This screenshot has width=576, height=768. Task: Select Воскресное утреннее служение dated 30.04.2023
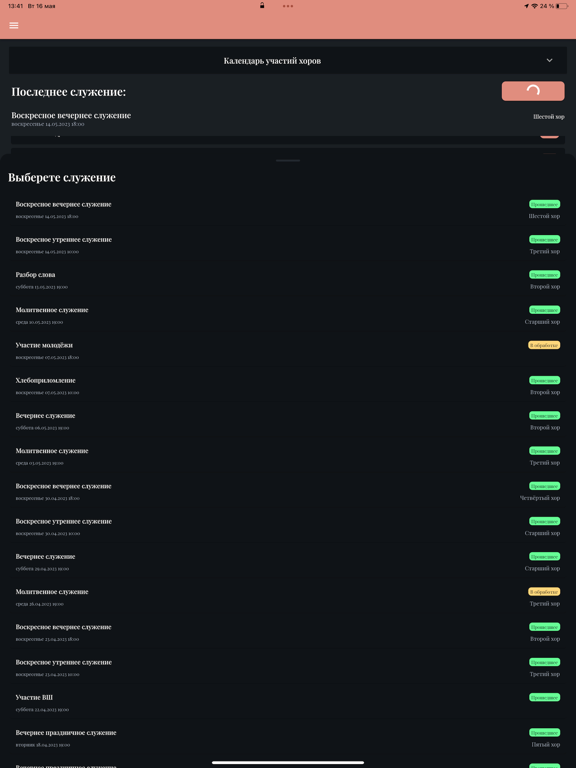point(288,527)
